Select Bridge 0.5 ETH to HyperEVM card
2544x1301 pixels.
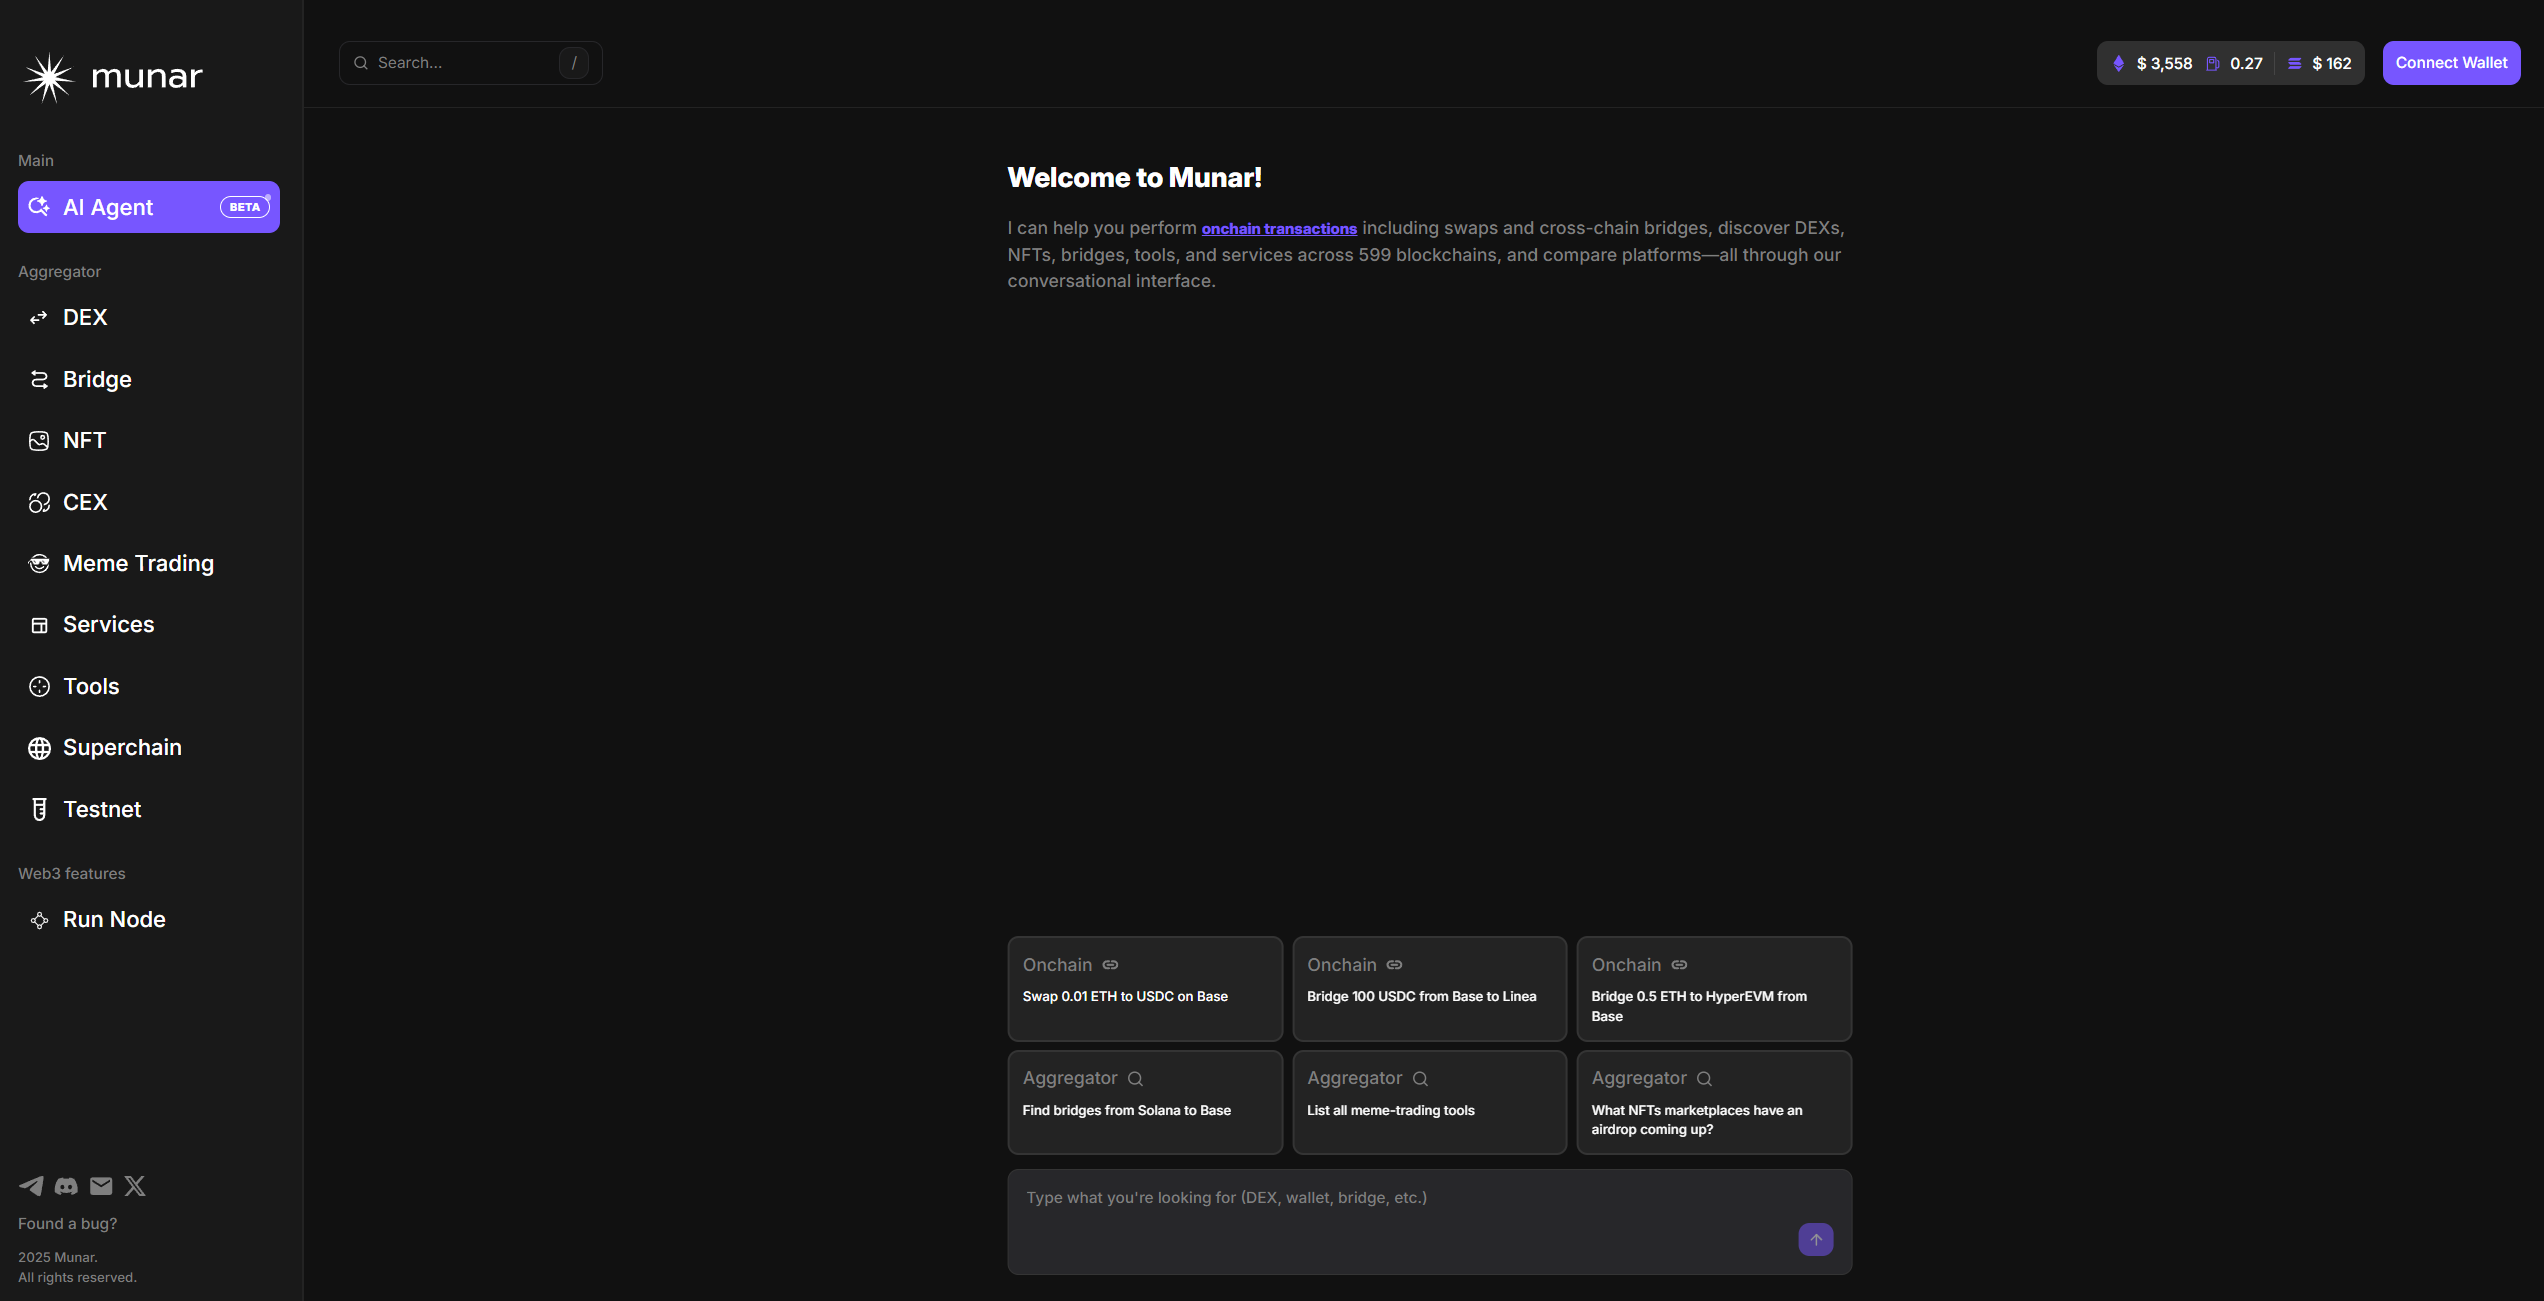(1714, 988)
